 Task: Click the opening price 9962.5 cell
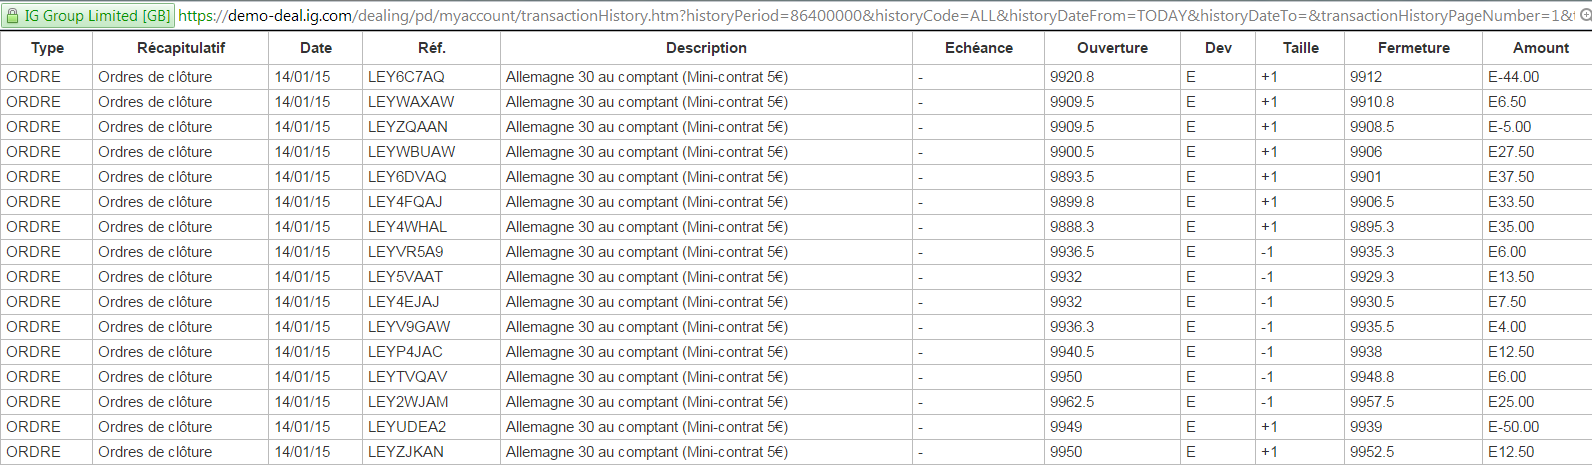tap(1072, 402)
